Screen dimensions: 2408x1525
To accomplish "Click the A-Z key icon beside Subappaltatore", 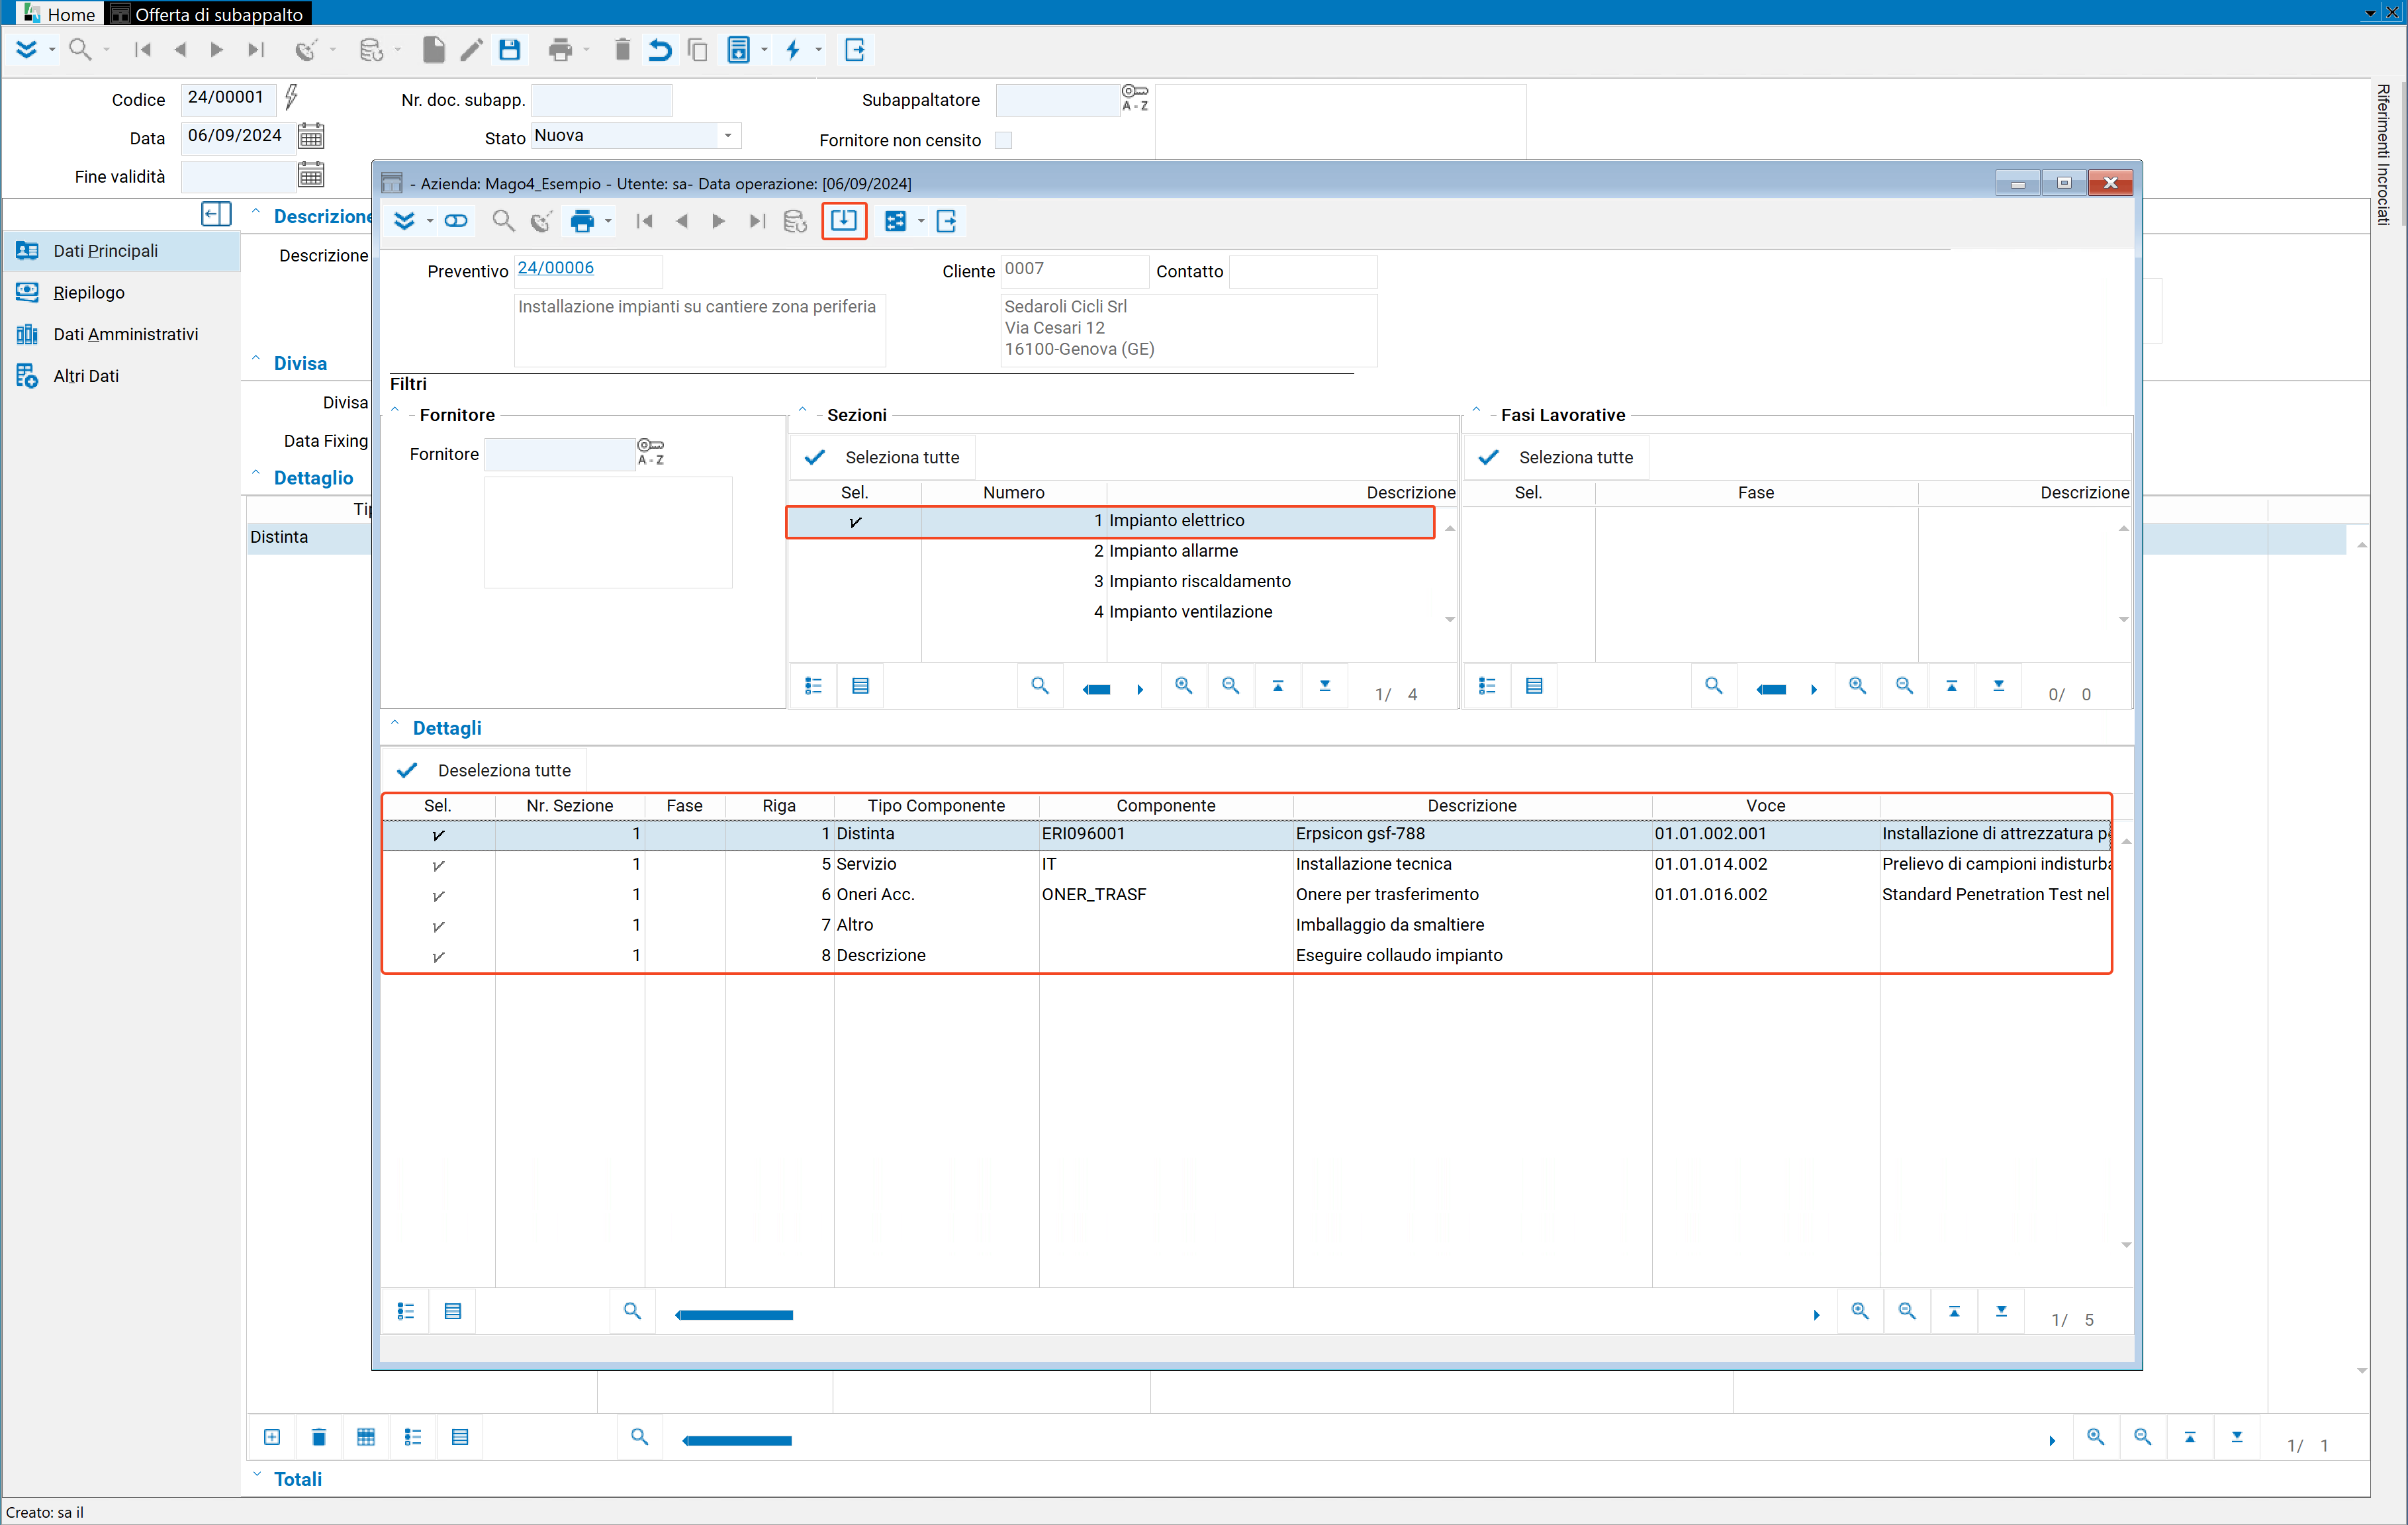I will tap(1135, 98).
